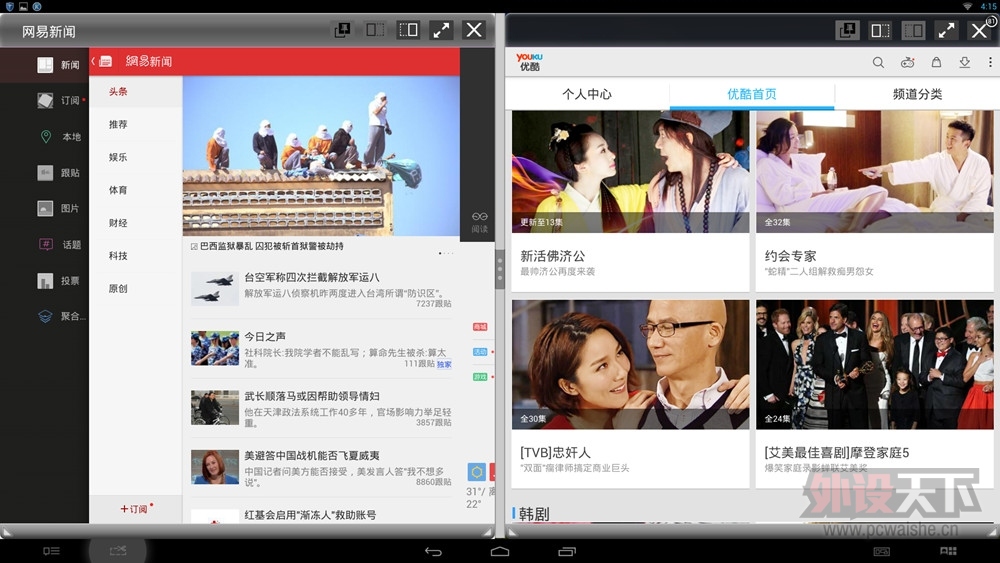This screenshot has height=563, width=1000.
Task: Select the 娱乐 category
Action: pos(136,157)
